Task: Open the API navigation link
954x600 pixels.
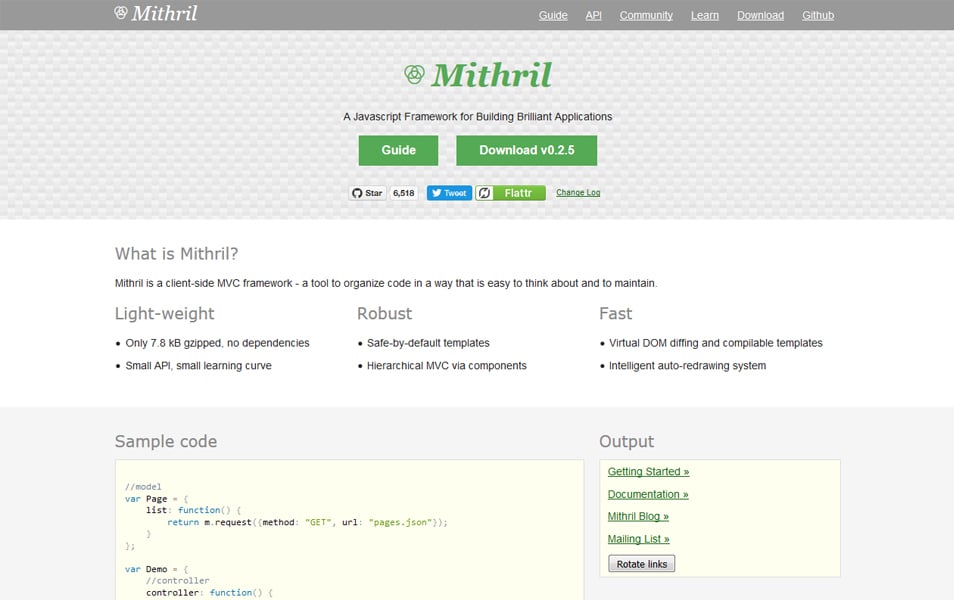Action: (593, 15)
